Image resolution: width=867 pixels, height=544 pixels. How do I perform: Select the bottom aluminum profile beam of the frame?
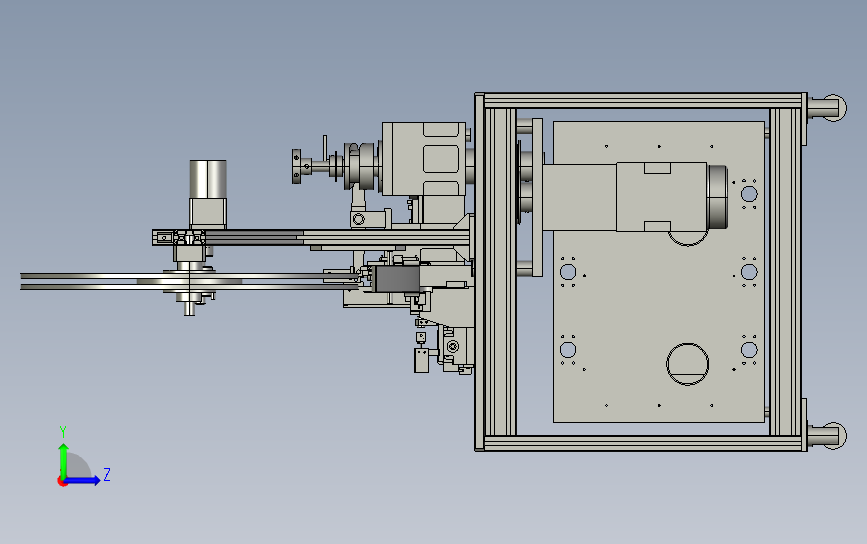coord(643,443)
